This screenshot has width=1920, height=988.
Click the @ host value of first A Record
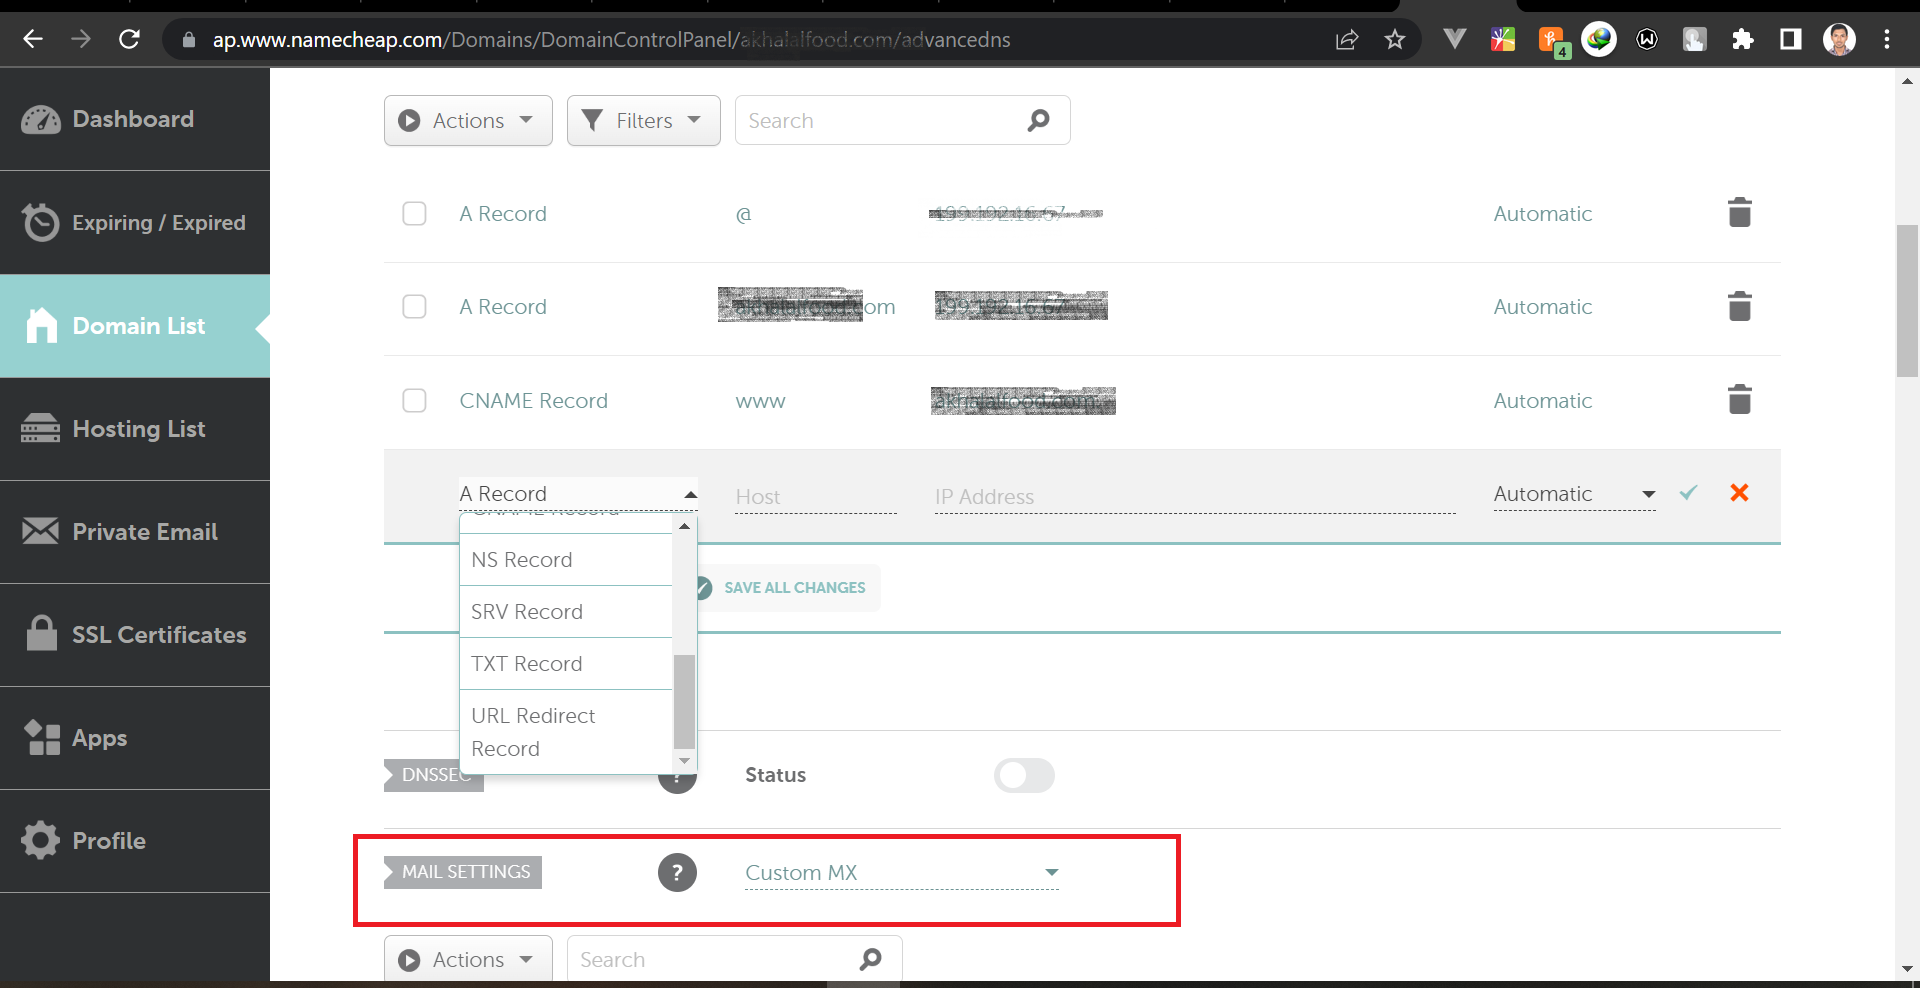(743, 214)
